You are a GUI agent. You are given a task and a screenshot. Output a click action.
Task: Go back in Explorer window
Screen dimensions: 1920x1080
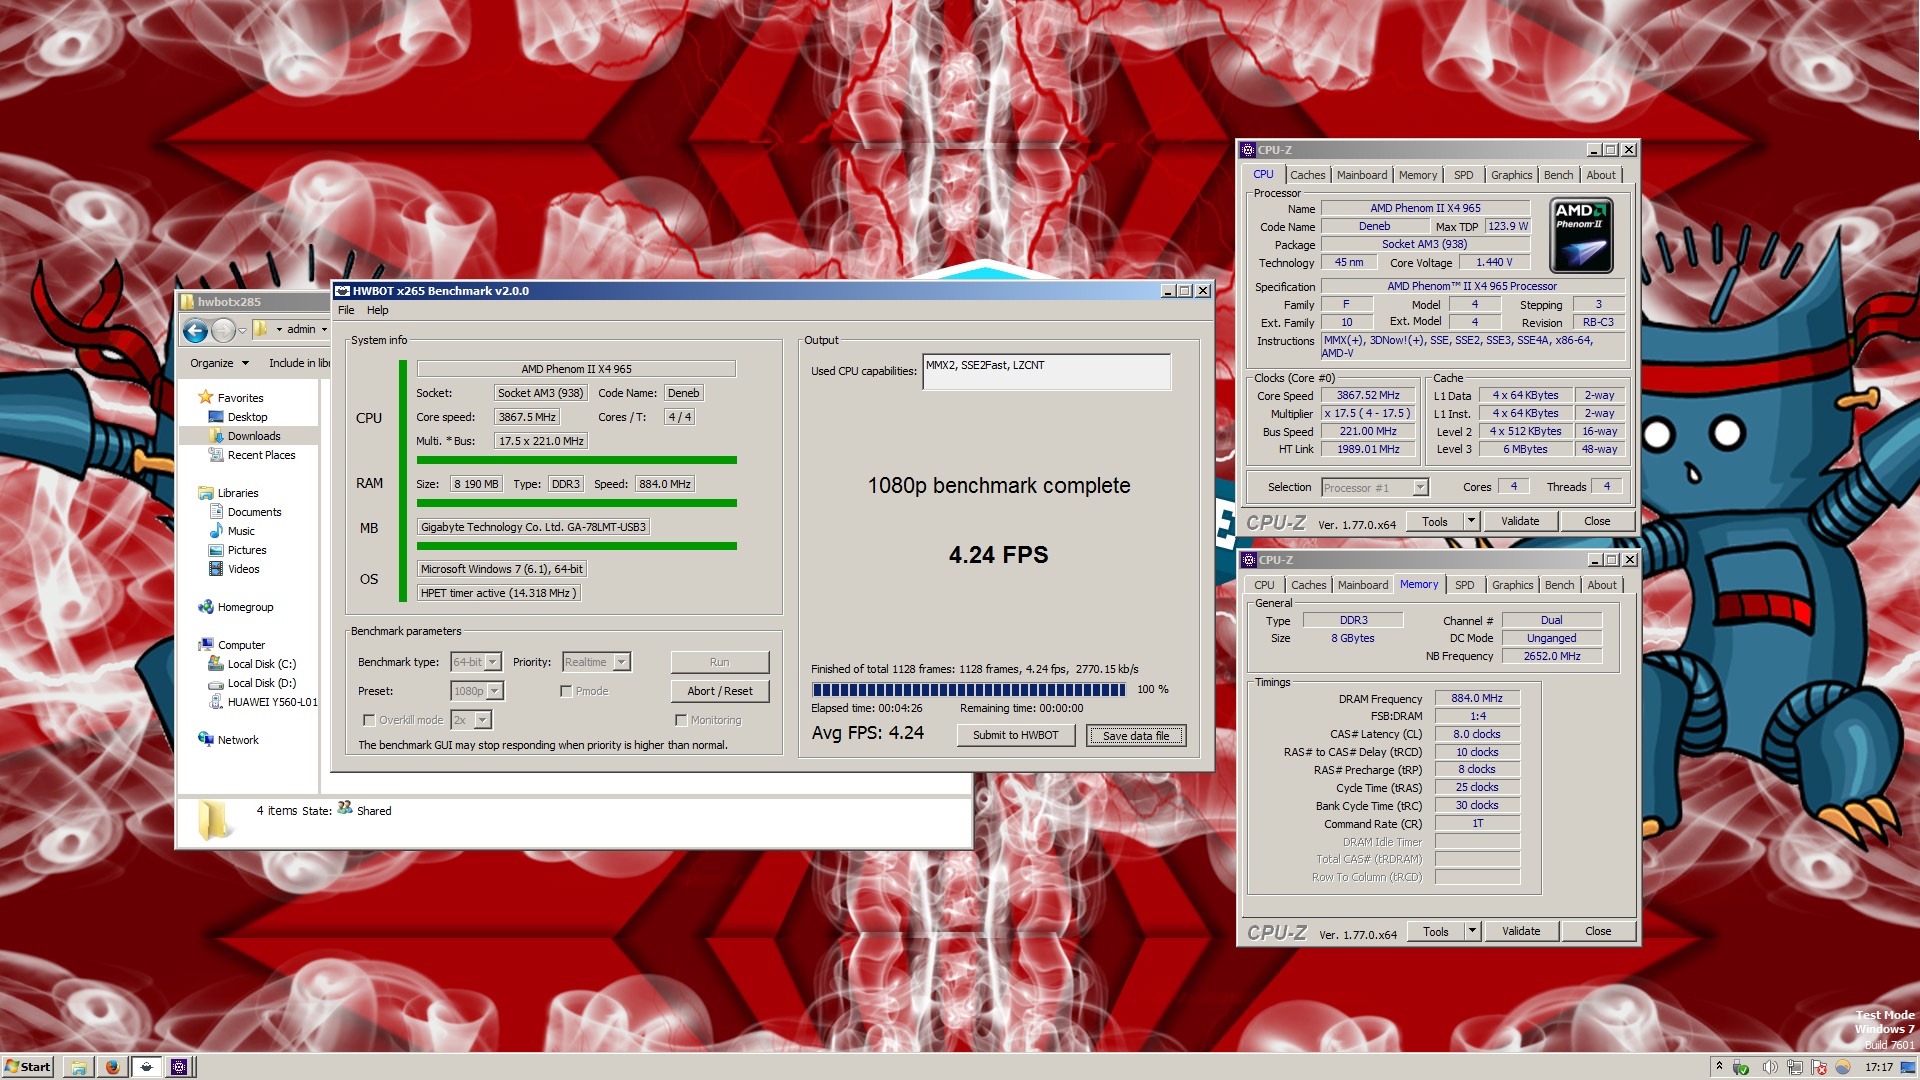click(196, 330)
